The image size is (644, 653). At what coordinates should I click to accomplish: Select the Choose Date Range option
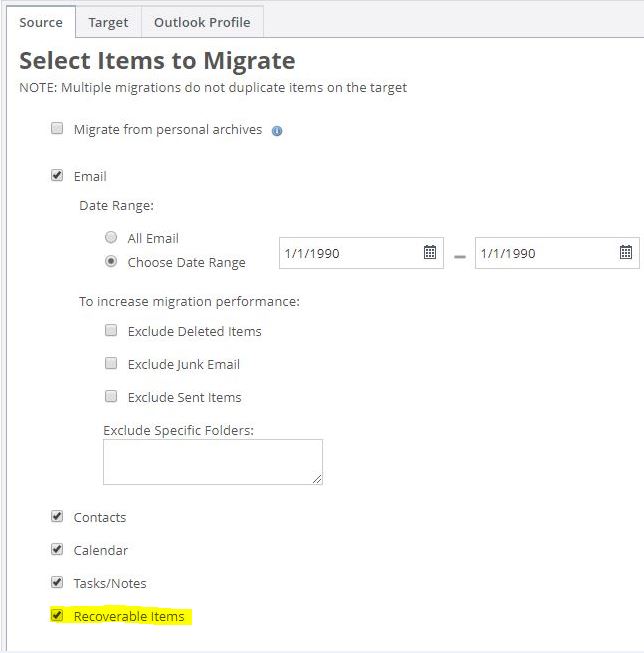111,262
